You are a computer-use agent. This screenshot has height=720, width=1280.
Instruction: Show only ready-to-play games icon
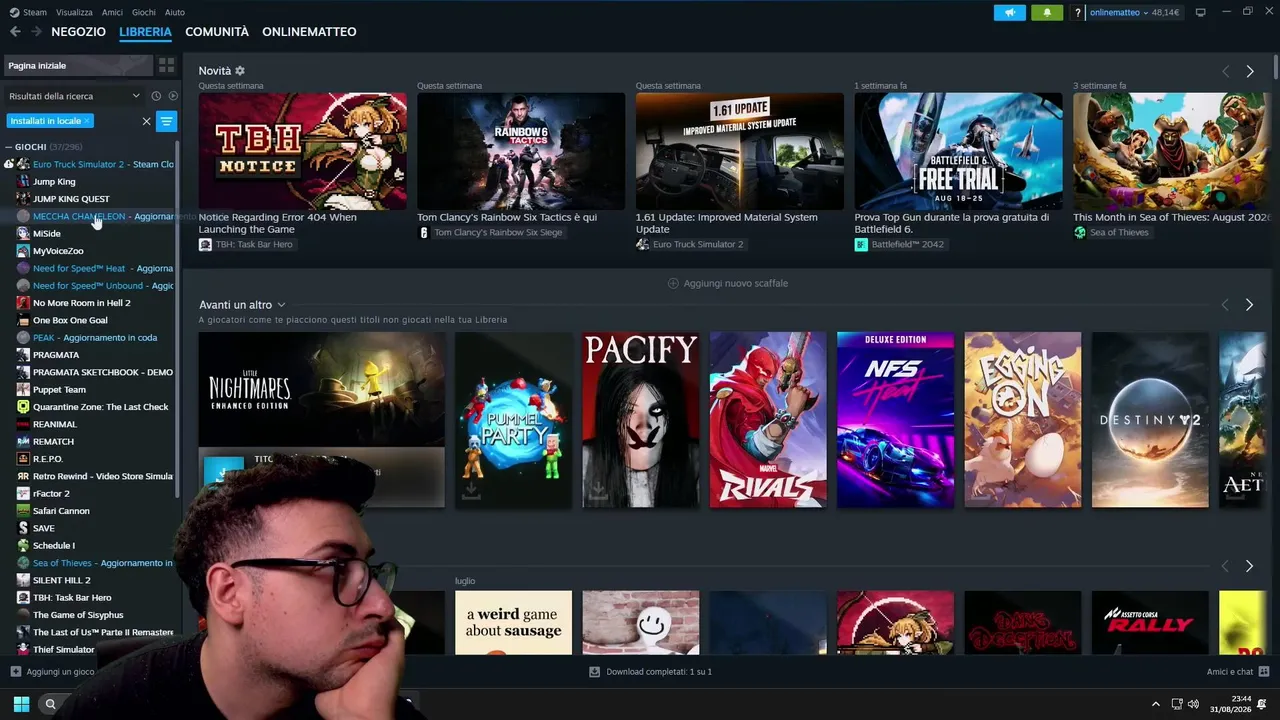coord(172,96)
